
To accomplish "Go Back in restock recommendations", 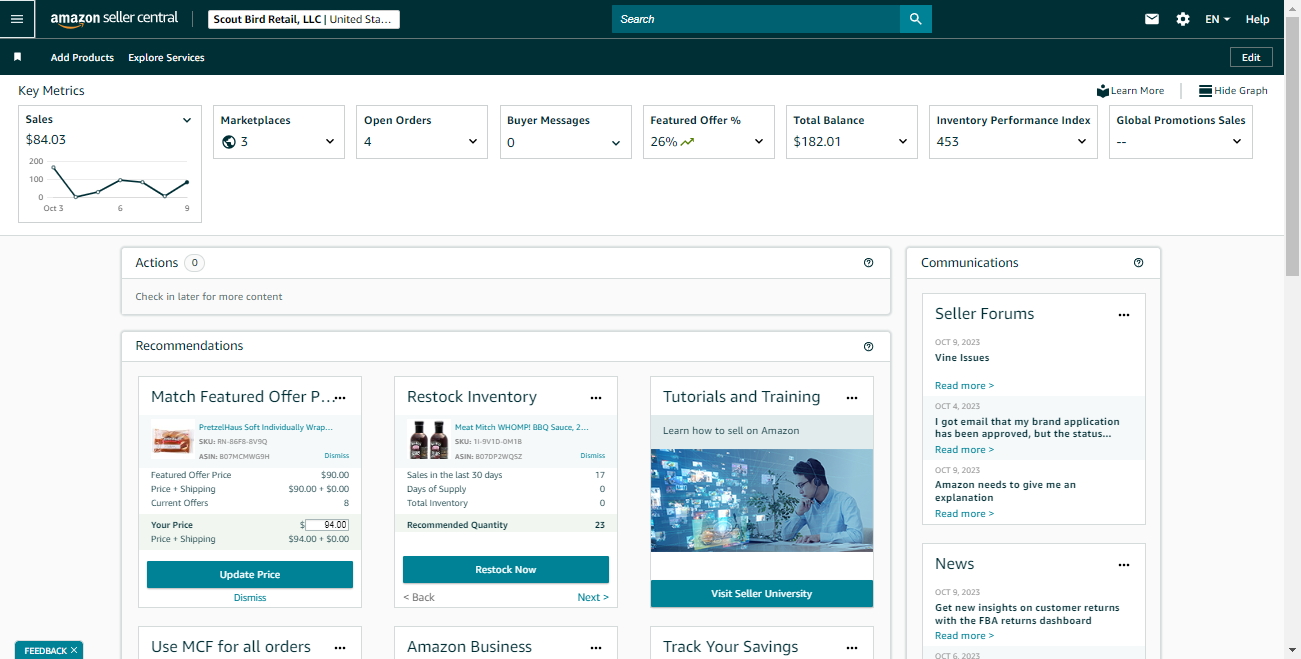I will (x=419, y=597).
